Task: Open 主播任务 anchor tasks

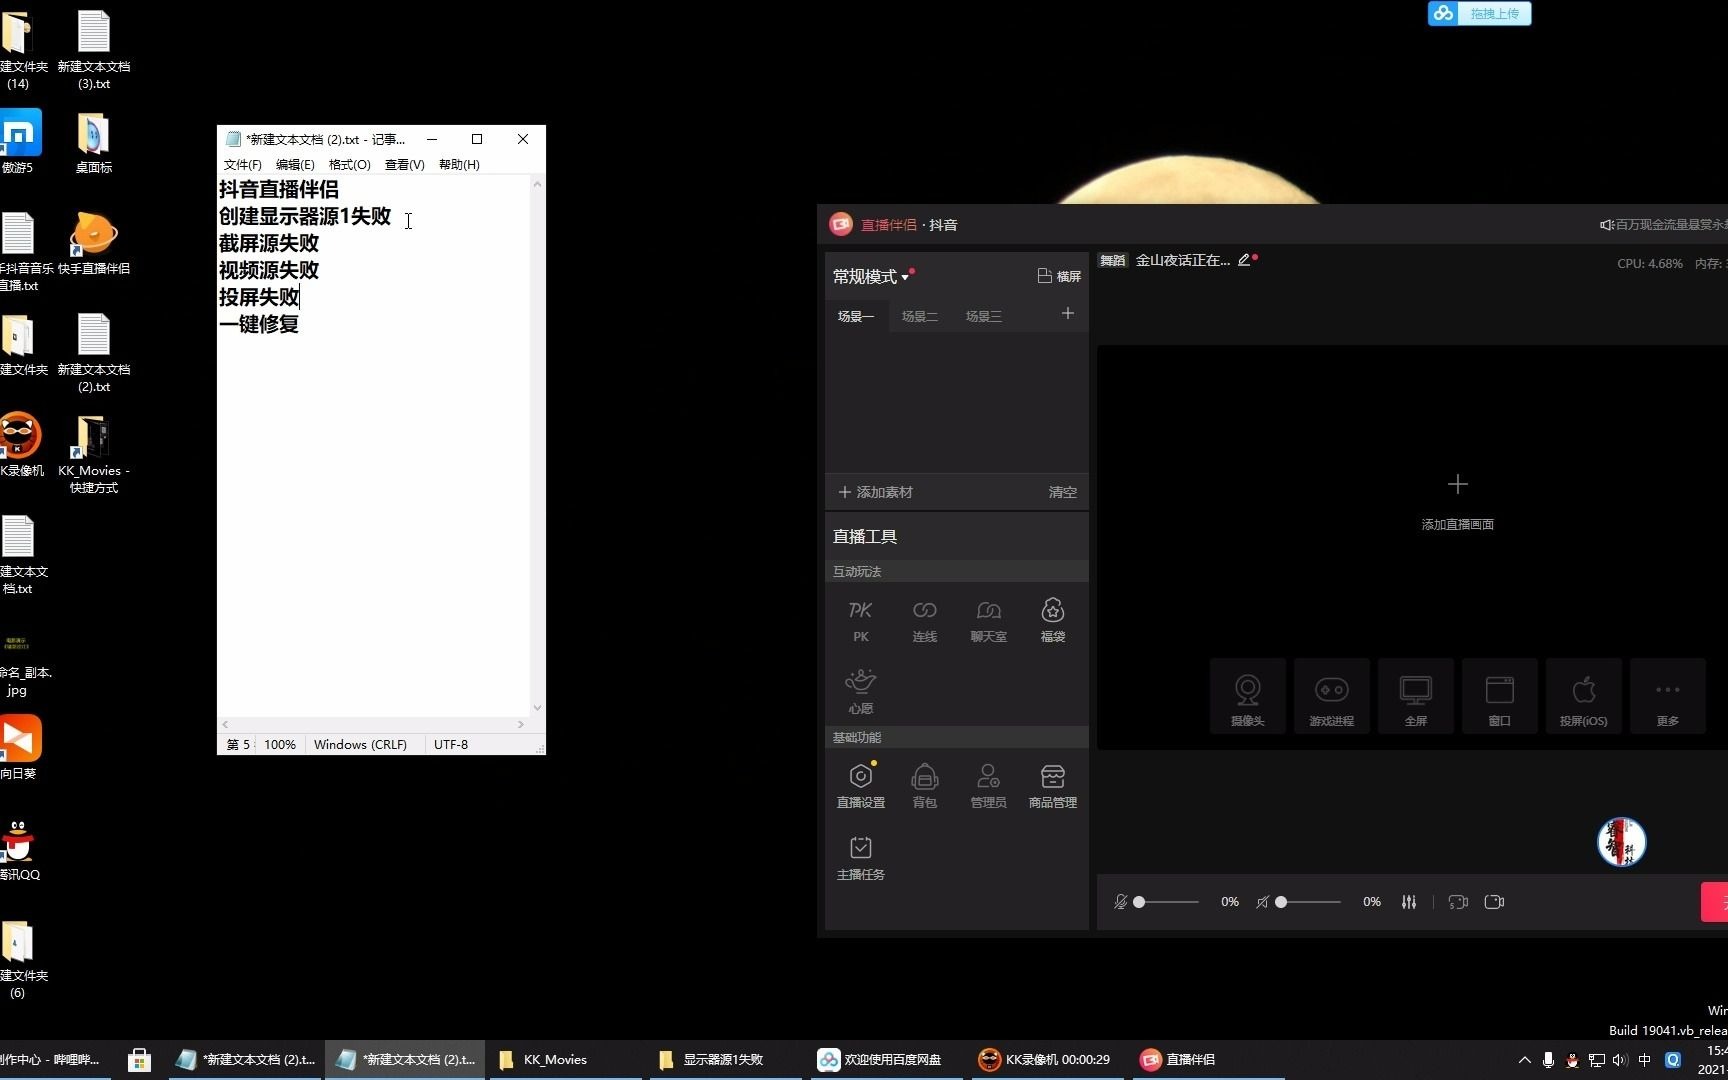Action: [x=860, y=858]
